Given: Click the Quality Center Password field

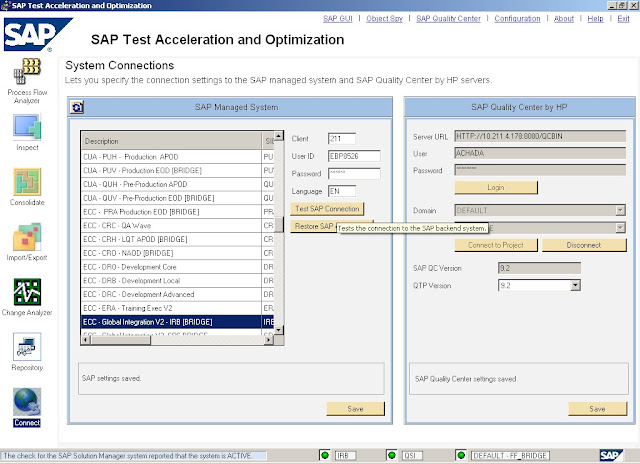Looking at the screenshot, I should [x=540, y=170].
